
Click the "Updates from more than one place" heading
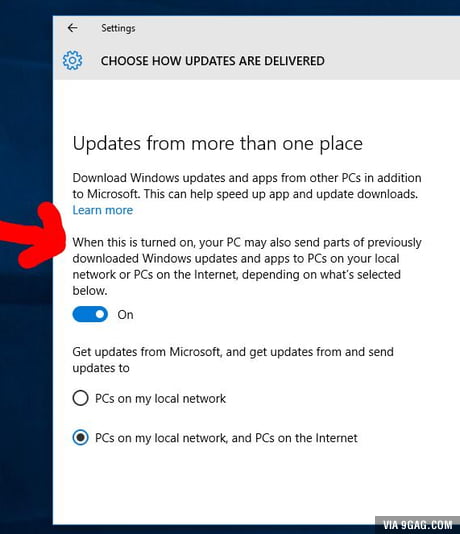(x=218, y=144)
